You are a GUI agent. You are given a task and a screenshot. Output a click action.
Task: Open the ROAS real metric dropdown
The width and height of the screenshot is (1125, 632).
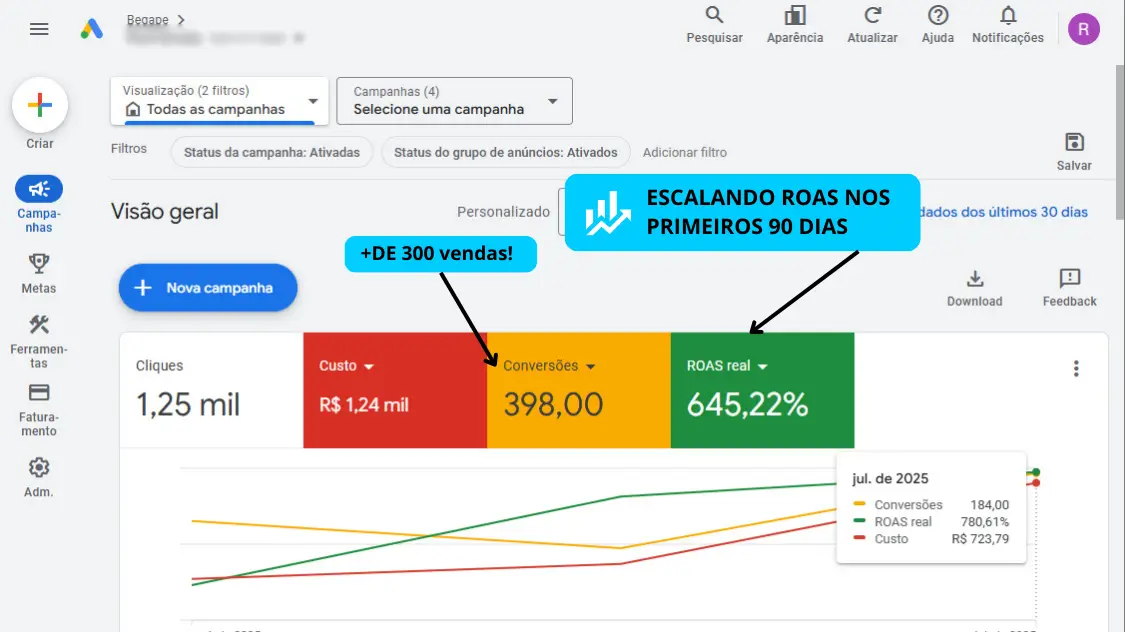(763, 367)
